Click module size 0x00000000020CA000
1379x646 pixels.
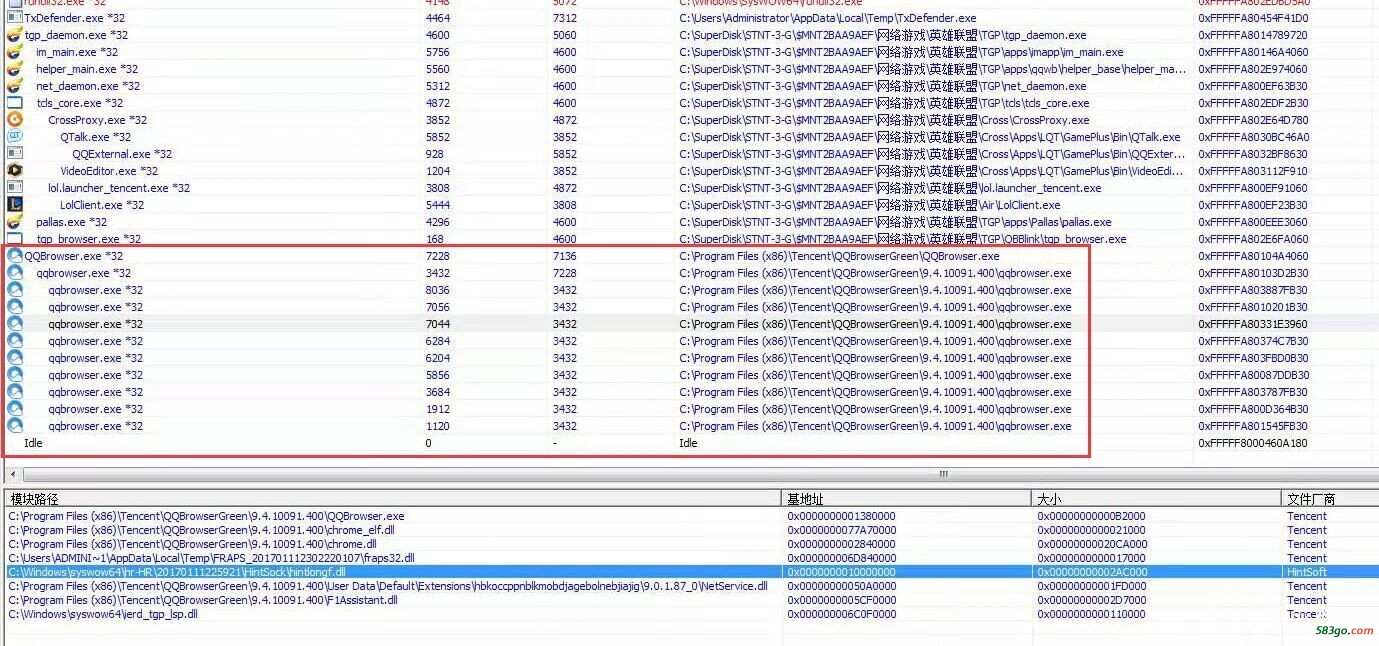pyautogui.click(x=1092, y=544)
